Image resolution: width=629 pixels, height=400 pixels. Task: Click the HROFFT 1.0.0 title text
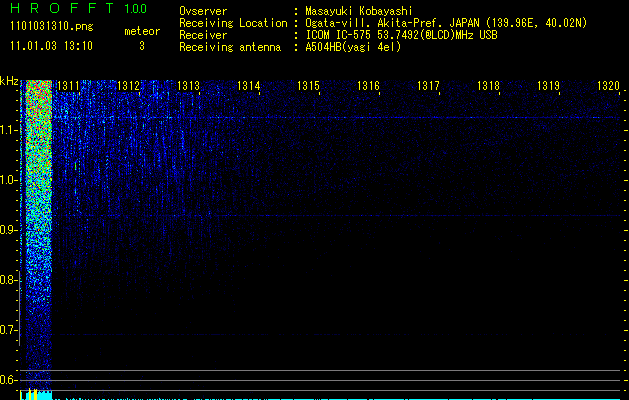pos(79,8)
